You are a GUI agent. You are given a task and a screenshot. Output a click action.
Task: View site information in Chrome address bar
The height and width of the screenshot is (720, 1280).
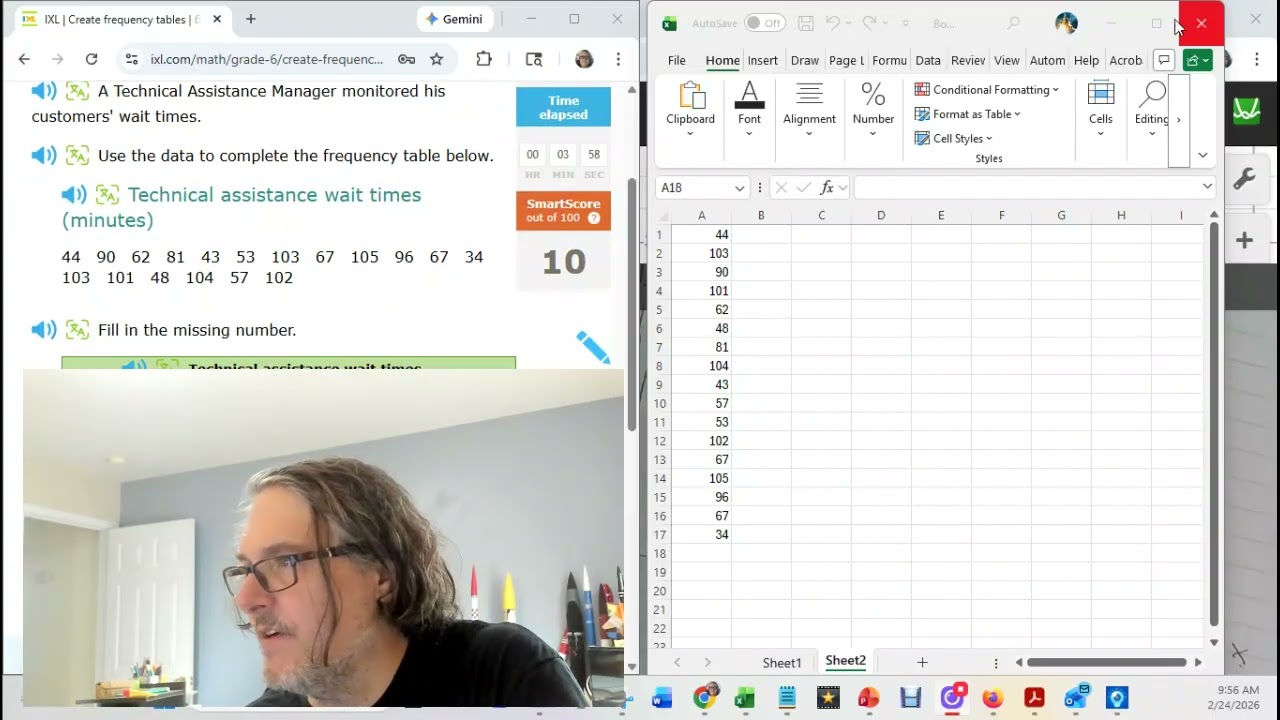(131, 59)
